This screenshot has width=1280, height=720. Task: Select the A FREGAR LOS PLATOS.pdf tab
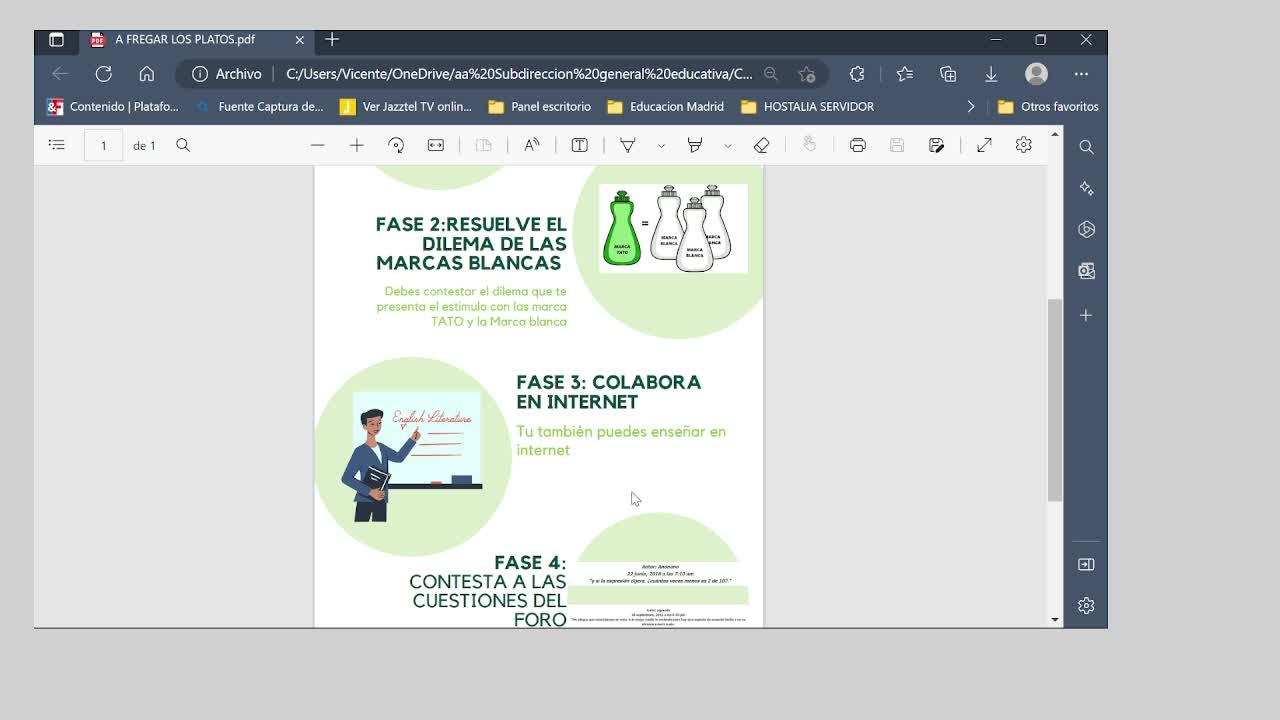click(185, 40)
